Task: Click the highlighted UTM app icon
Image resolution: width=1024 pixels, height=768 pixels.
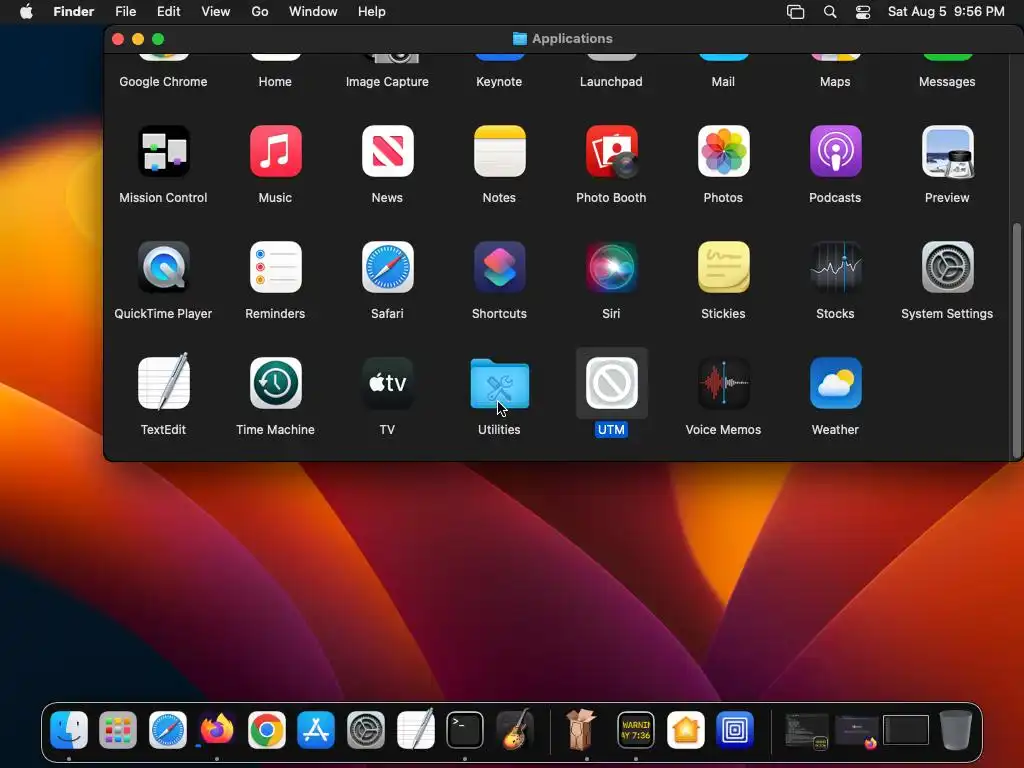Action: (x=611, y=383)
